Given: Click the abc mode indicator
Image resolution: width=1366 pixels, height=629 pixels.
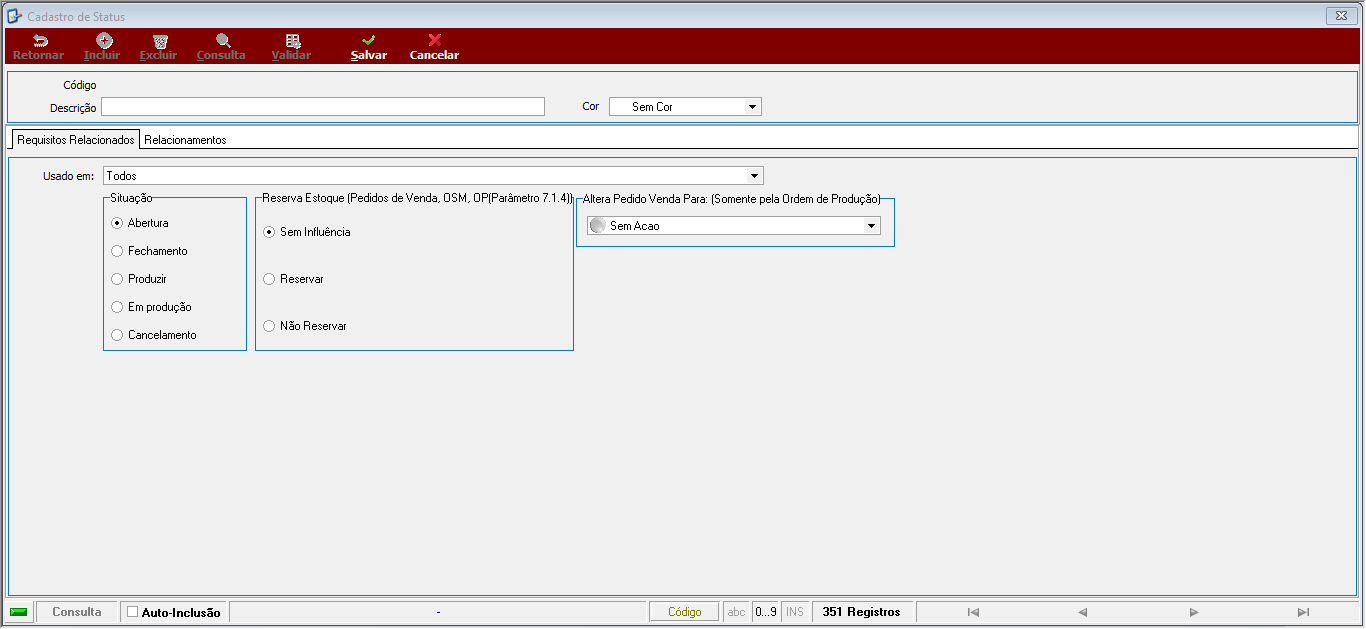Looking at the screenshot, I should tap(736, 612).
